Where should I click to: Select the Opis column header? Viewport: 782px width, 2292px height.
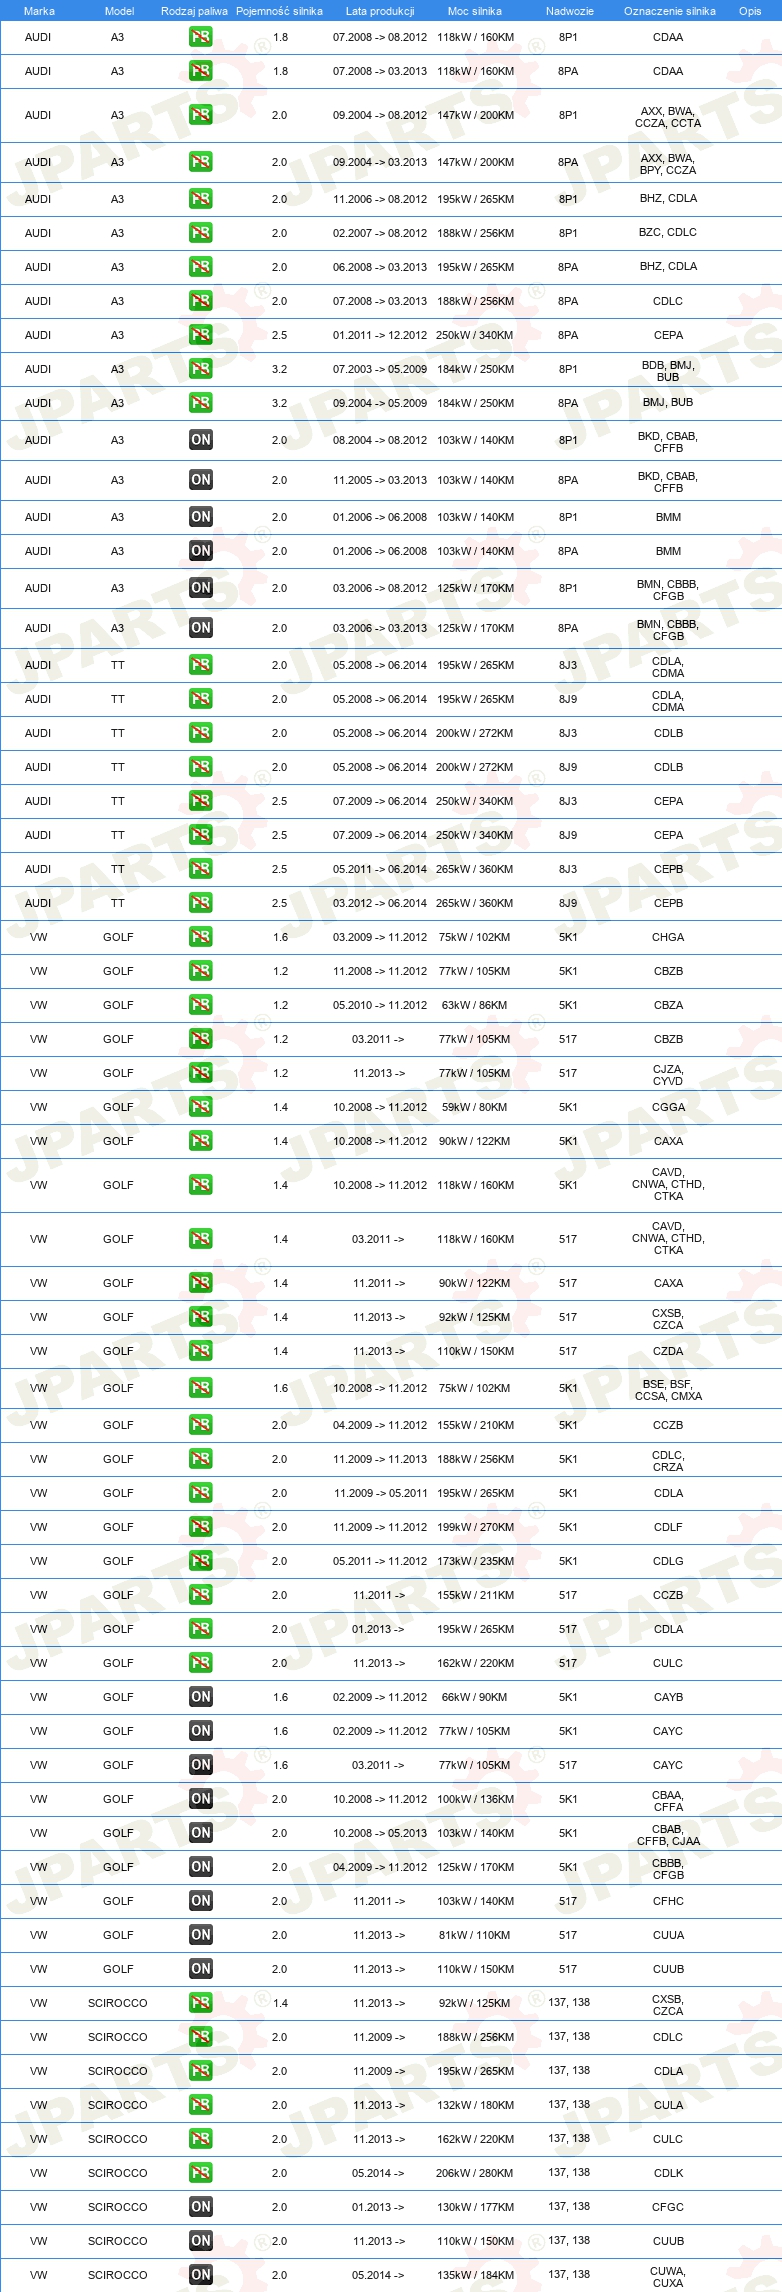750,11
